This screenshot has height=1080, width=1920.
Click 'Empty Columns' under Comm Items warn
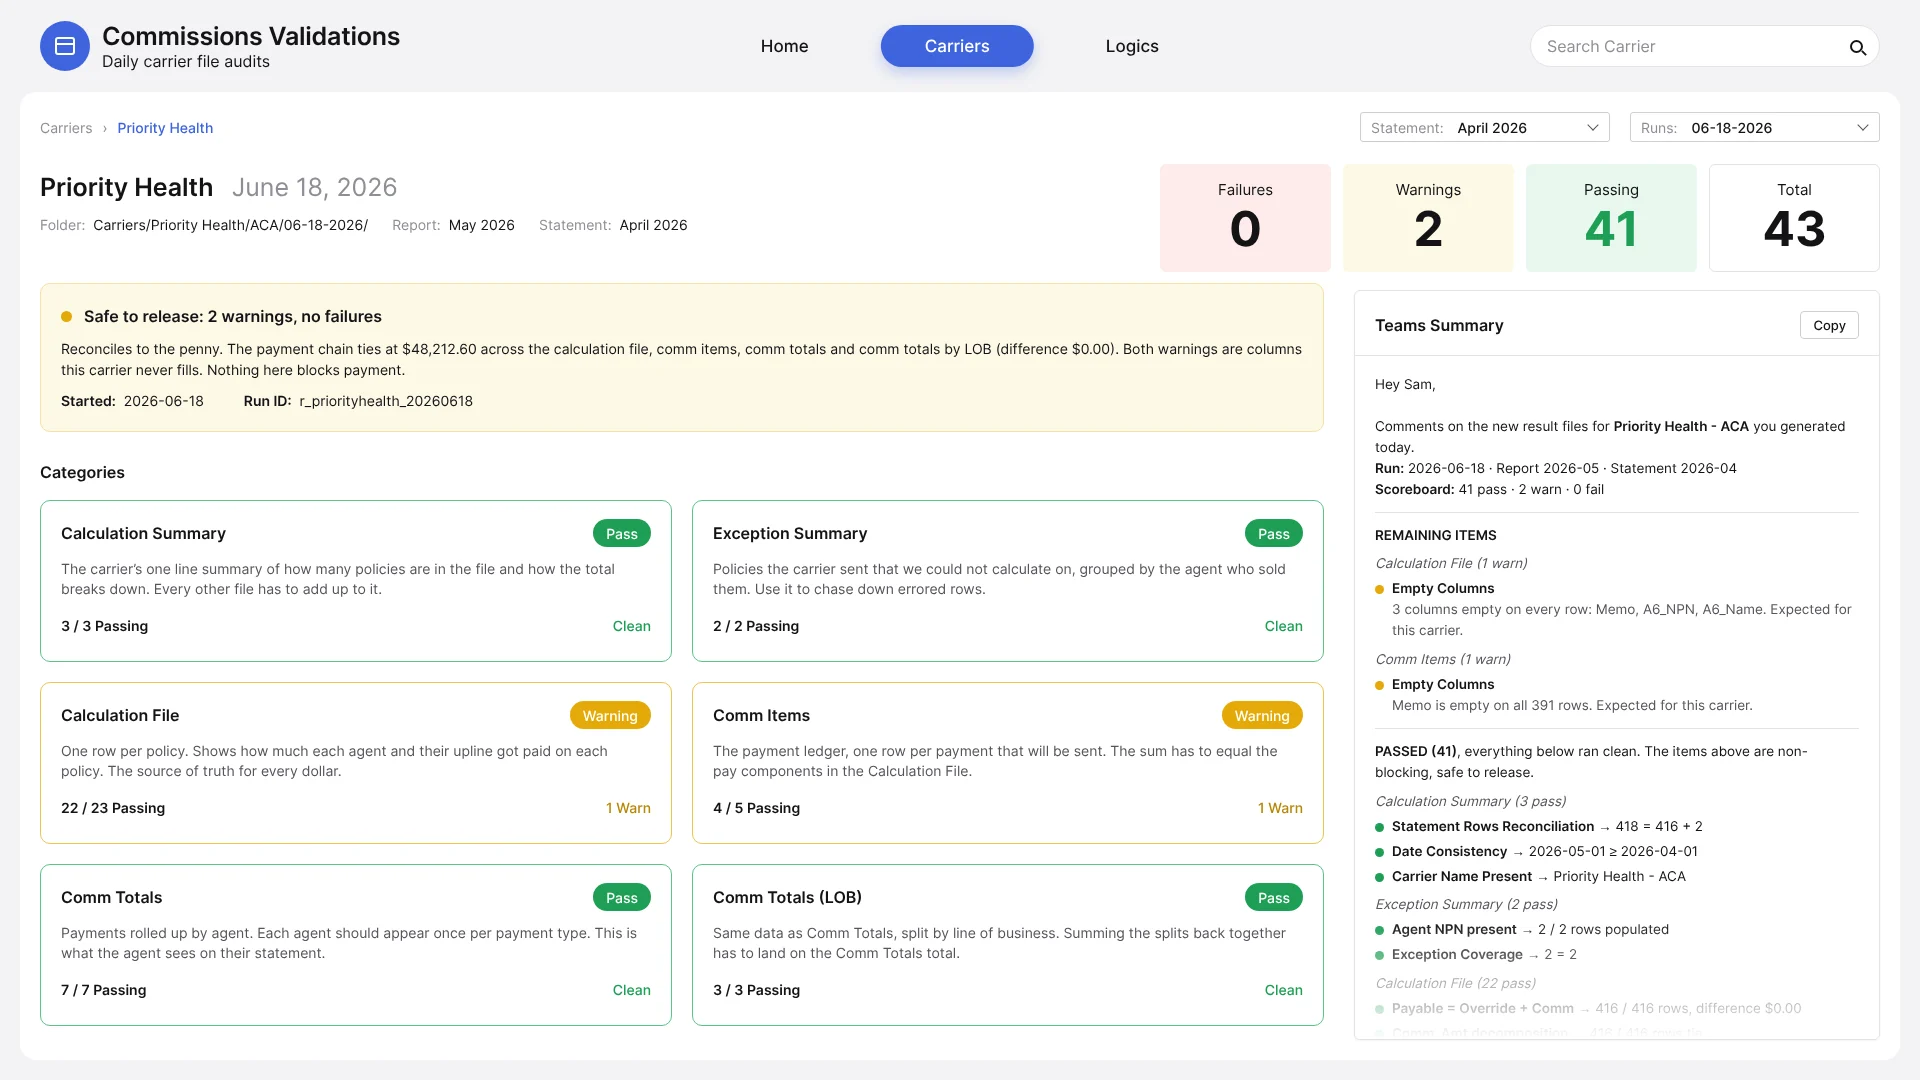pyautogui.click(x=1442, y=684)
